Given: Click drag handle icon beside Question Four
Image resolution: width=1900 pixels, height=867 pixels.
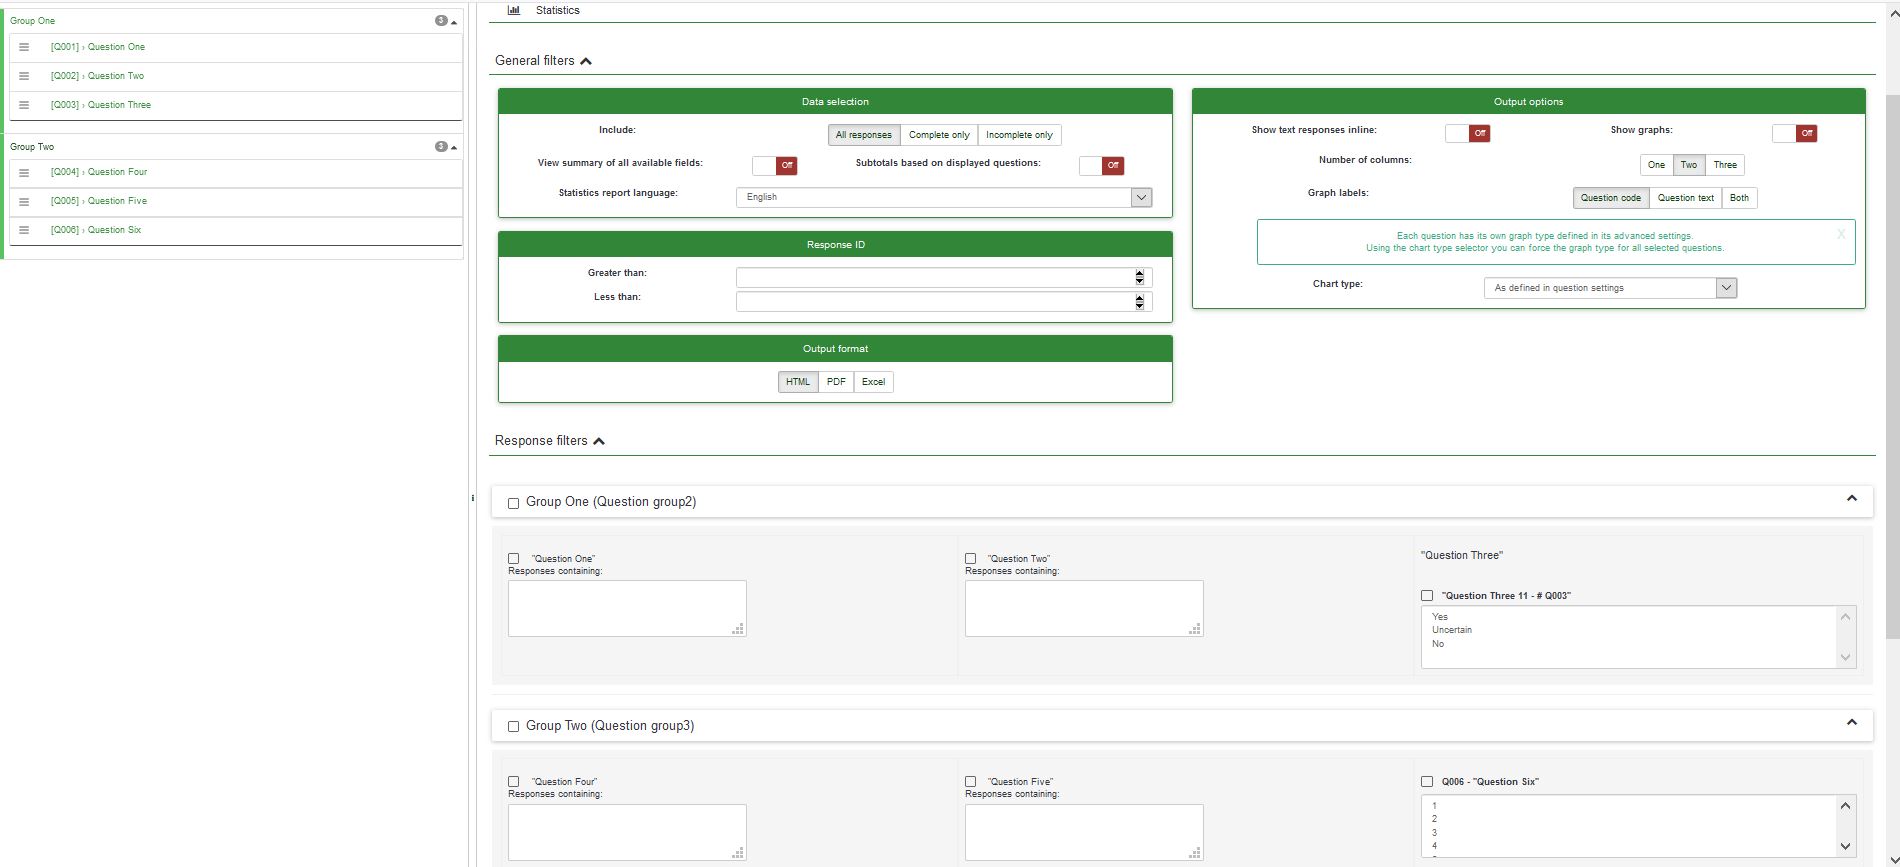Looking at the screenshot, I should pyautogui.click(x=24, y=172).
